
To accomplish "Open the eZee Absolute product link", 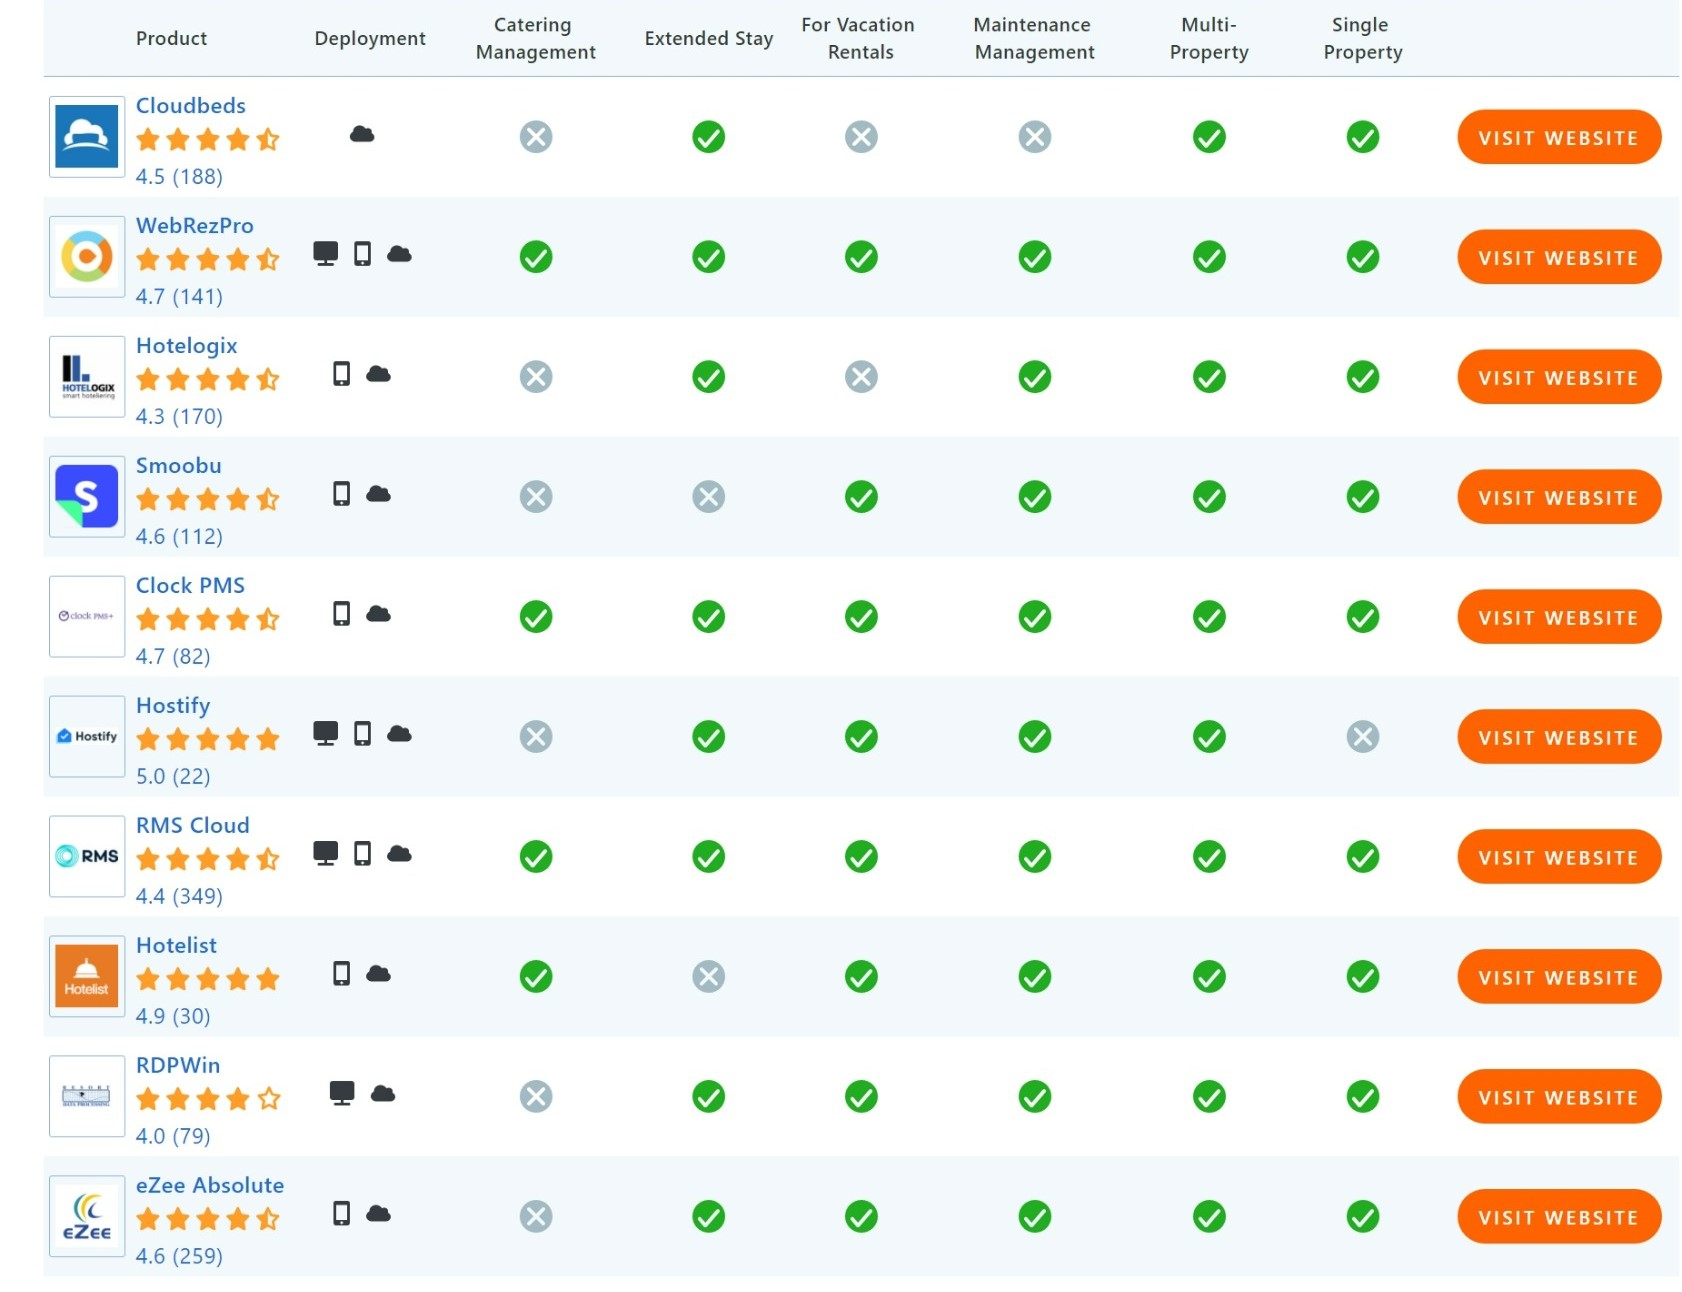I will (210, 1185).
